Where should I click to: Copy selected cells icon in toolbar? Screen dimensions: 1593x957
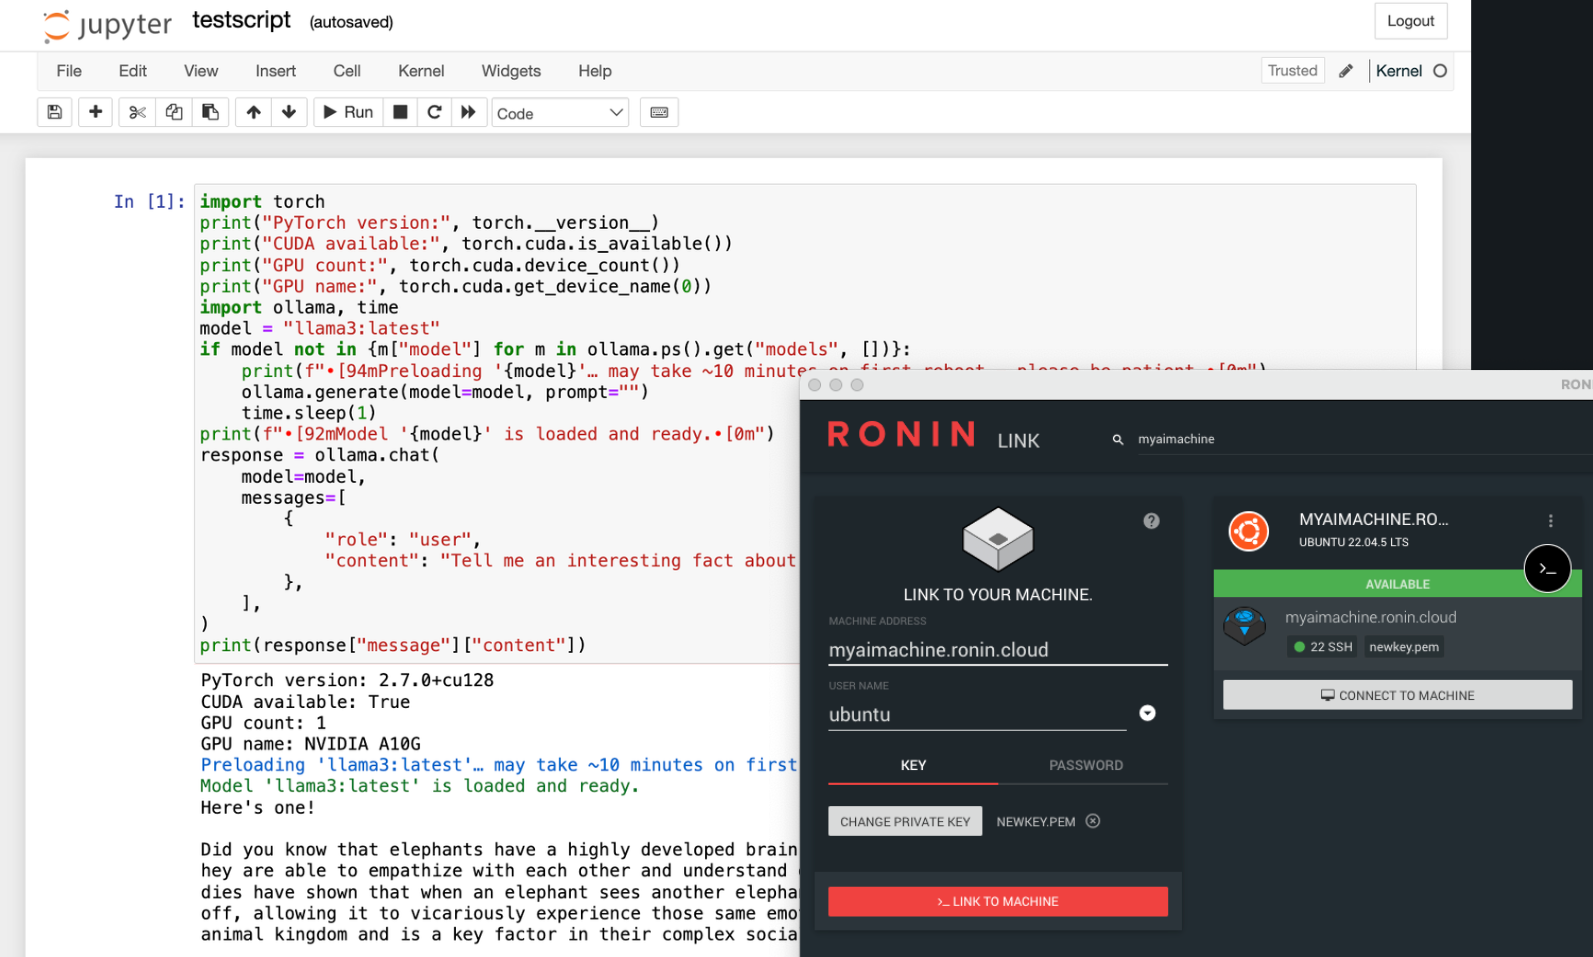[x=174, y=112]
